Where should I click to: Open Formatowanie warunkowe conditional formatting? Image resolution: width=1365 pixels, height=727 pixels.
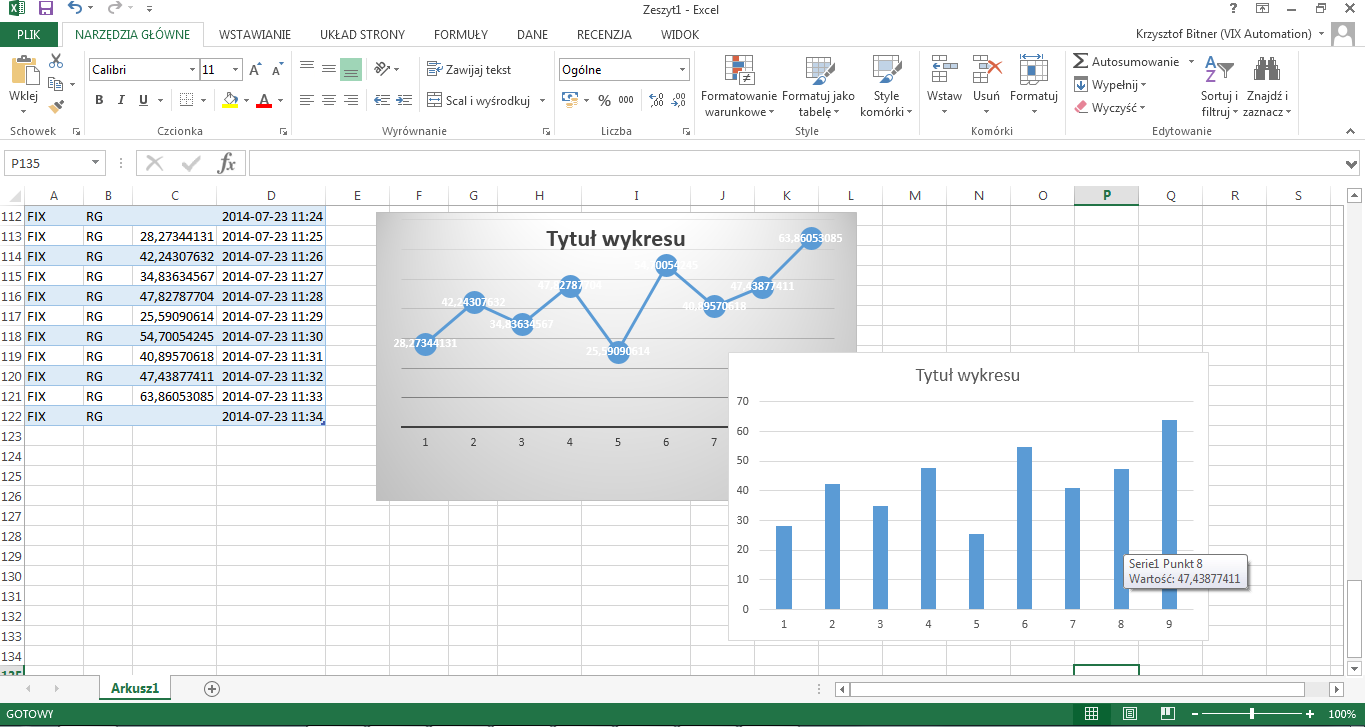(x=738, y=86)
